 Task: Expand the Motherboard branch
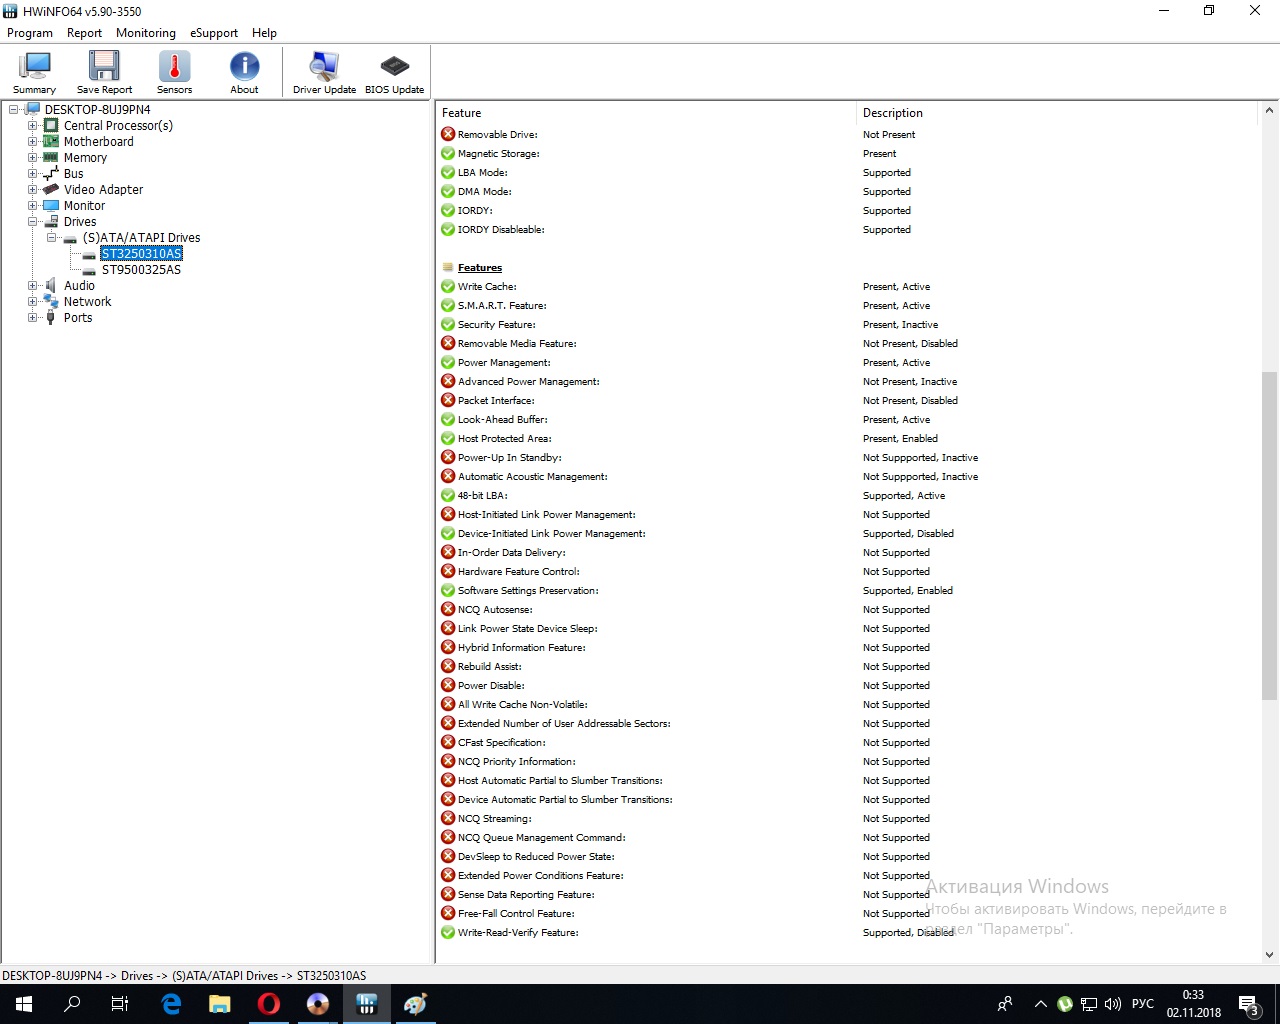pos(33,142)
